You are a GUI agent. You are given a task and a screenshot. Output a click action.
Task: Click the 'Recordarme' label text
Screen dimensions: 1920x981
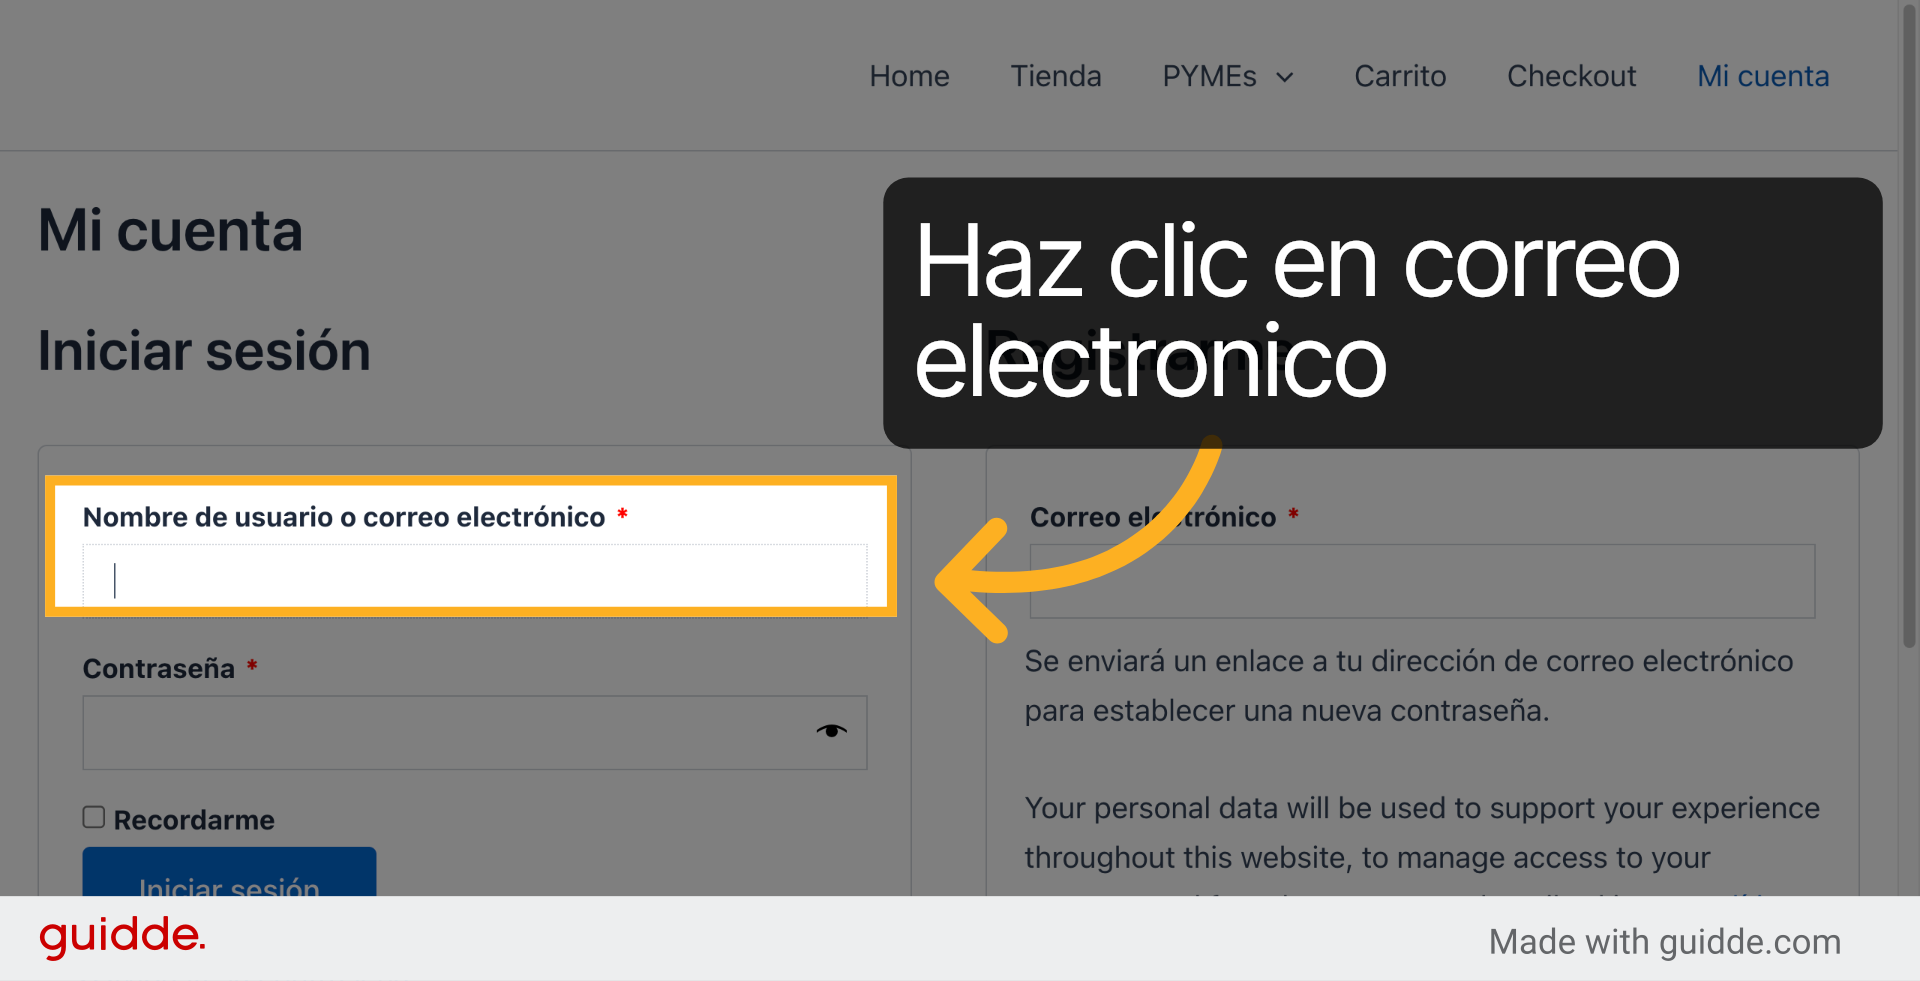click(194, 820)
